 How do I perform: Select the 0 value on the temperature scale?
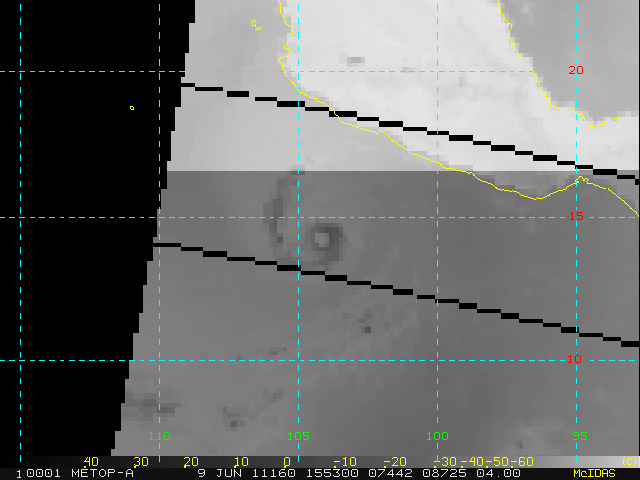click(x=287, y=461)
